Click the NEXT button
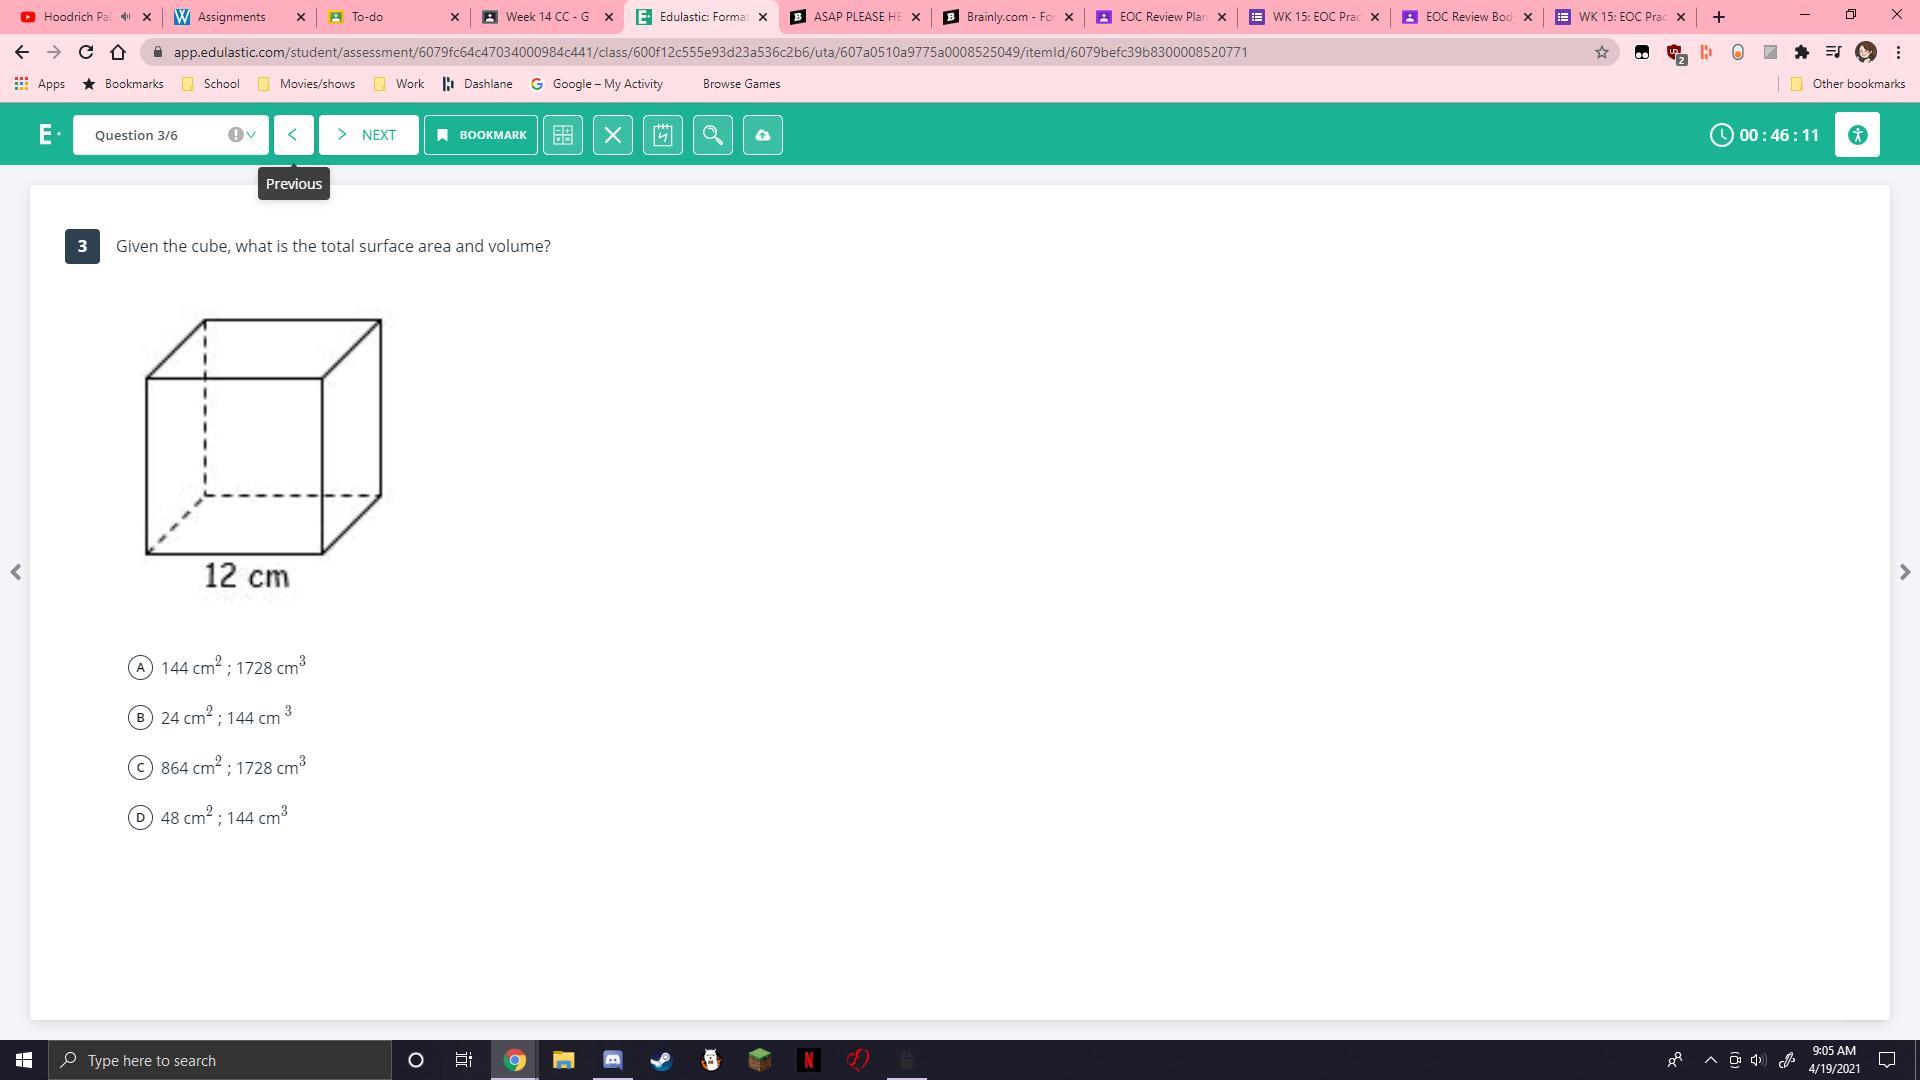The width and height of the screenshot is (1920, 1080). pos(368,135)
